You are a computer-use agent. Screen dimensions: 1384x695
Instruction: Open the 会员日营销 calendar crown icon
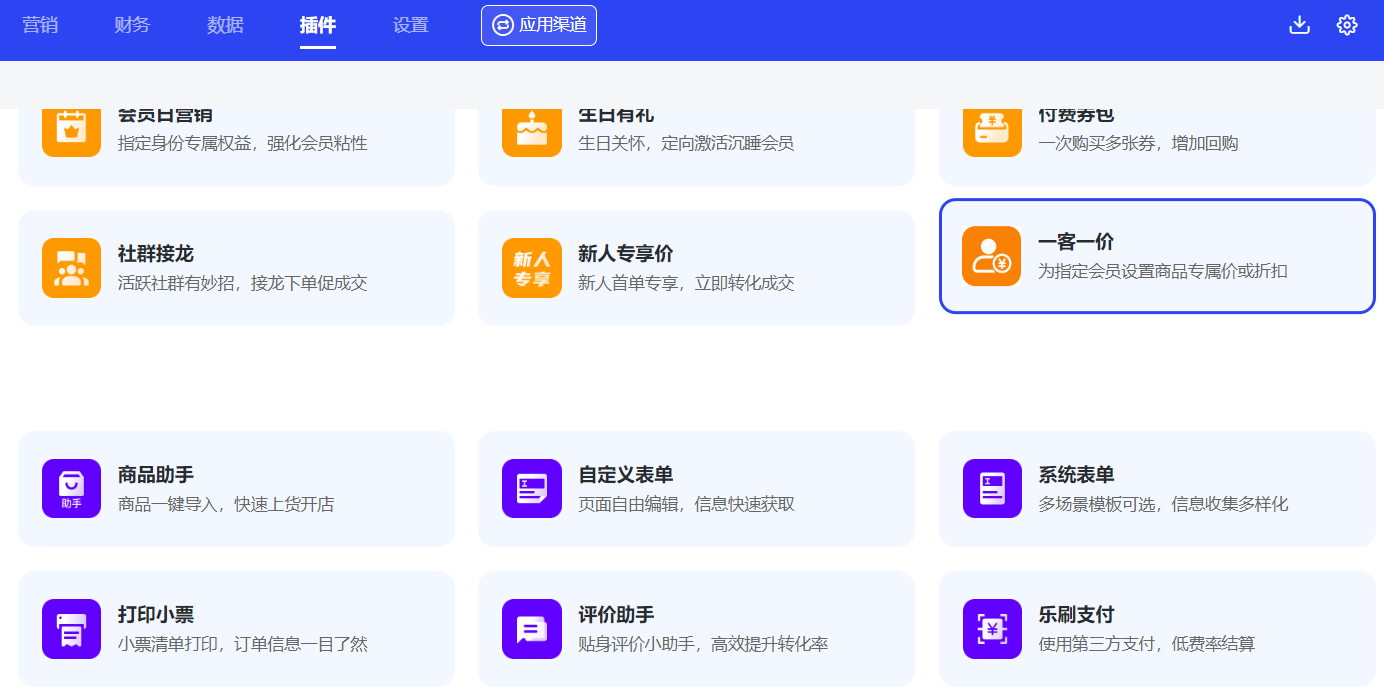coord(71,133)
